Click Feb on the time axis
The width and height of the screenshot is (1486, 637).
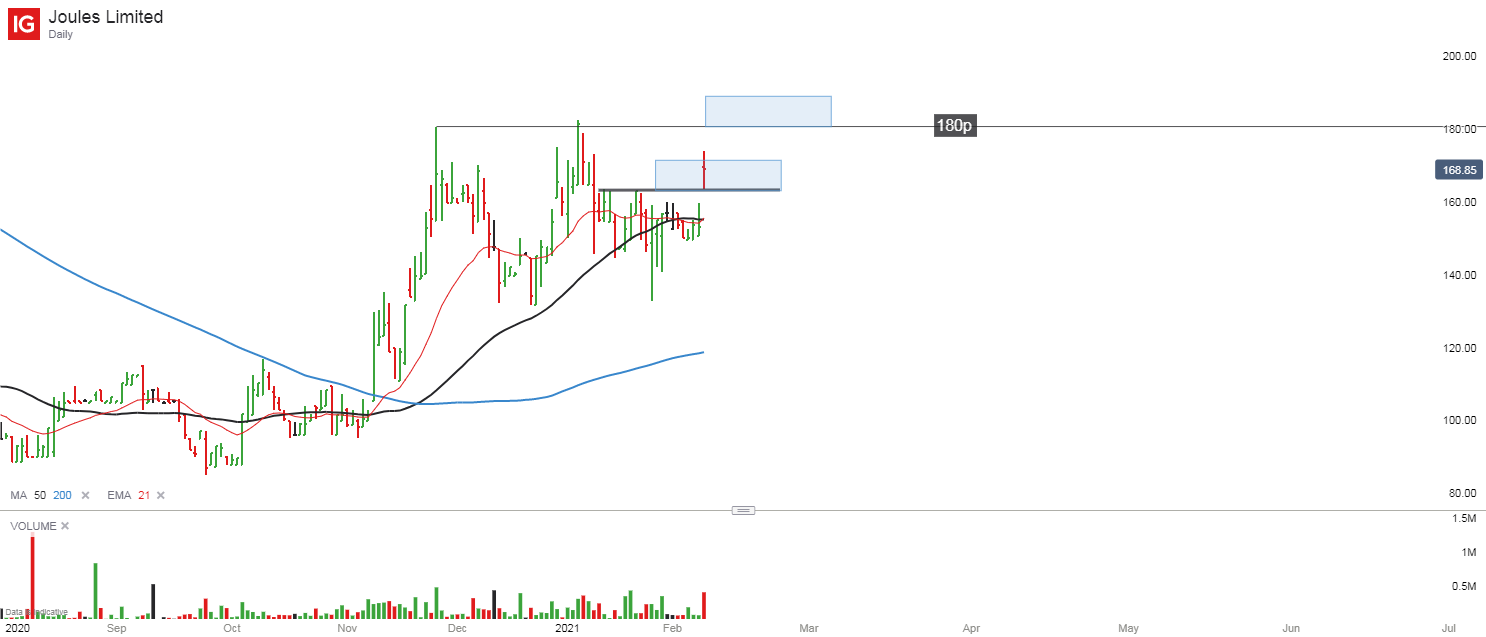coord(672,629)
